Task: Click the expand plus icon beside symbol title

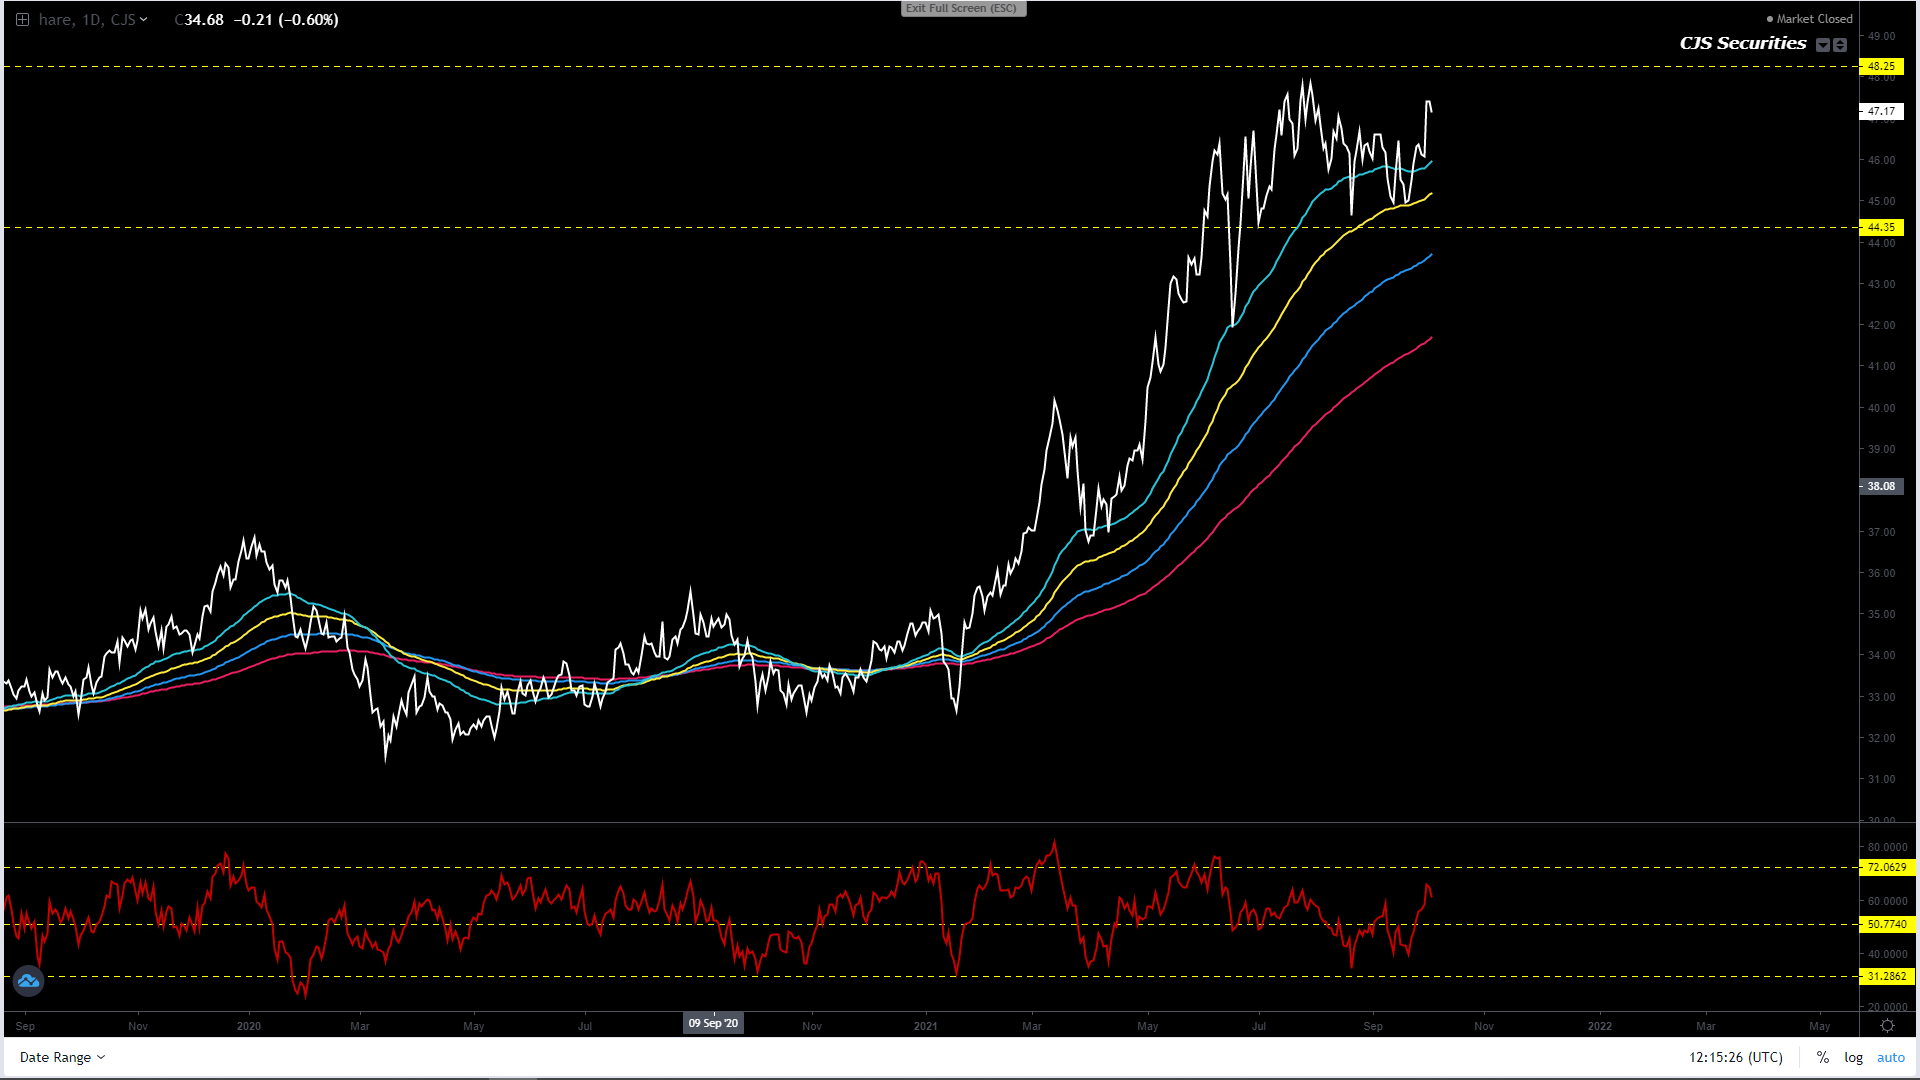Action: pos(22,20)
